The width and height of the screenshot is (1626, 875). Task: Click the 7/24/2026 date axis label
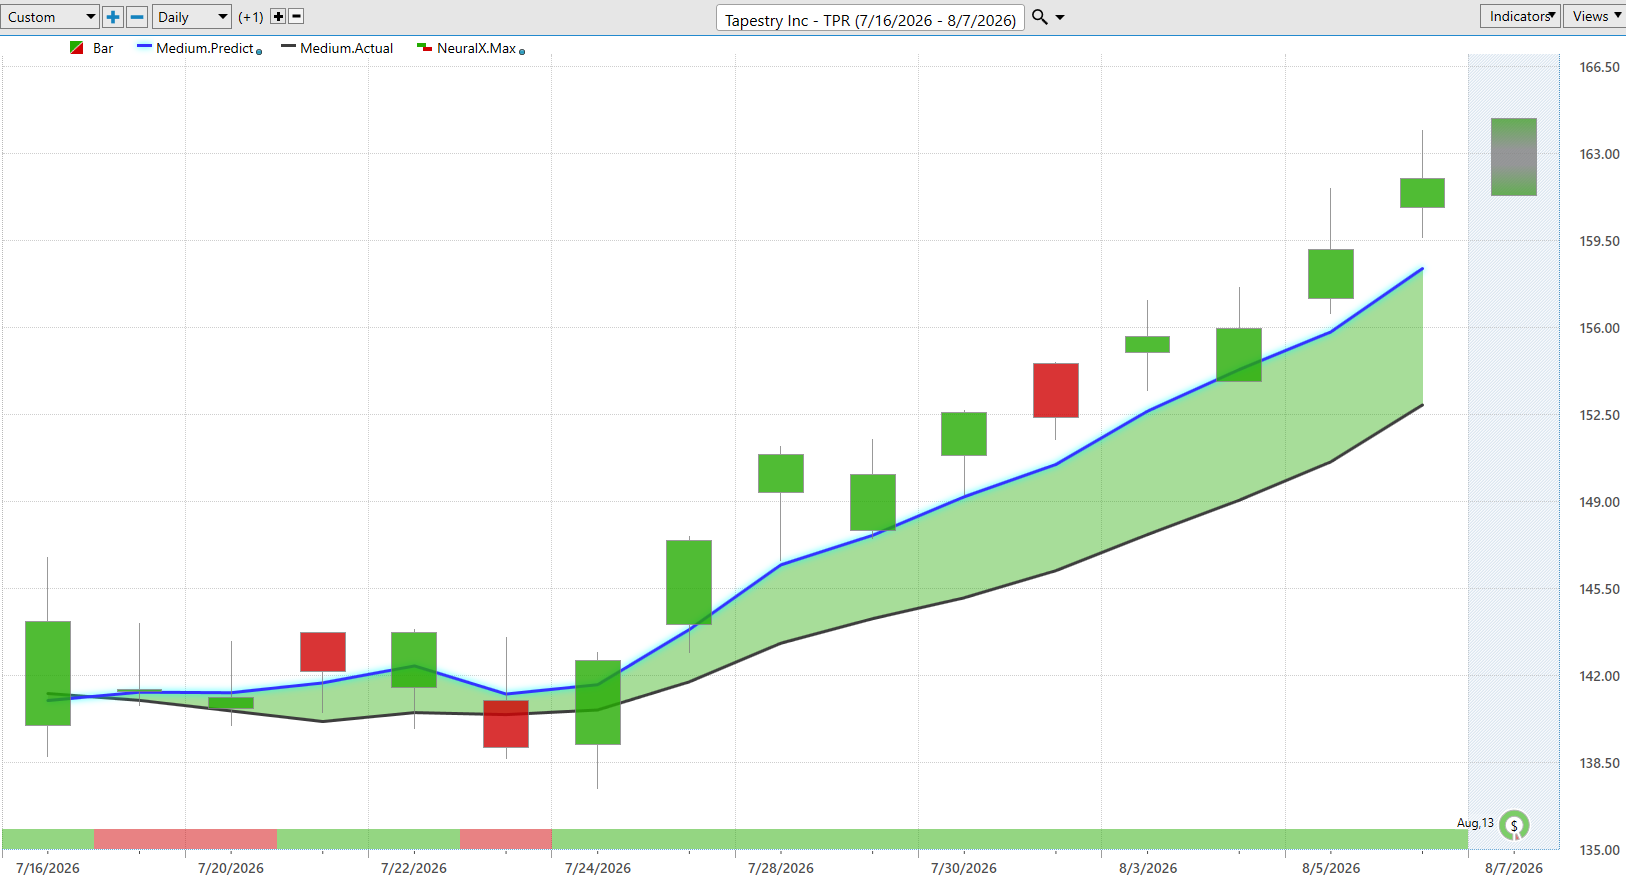click(x=598, y=868)
